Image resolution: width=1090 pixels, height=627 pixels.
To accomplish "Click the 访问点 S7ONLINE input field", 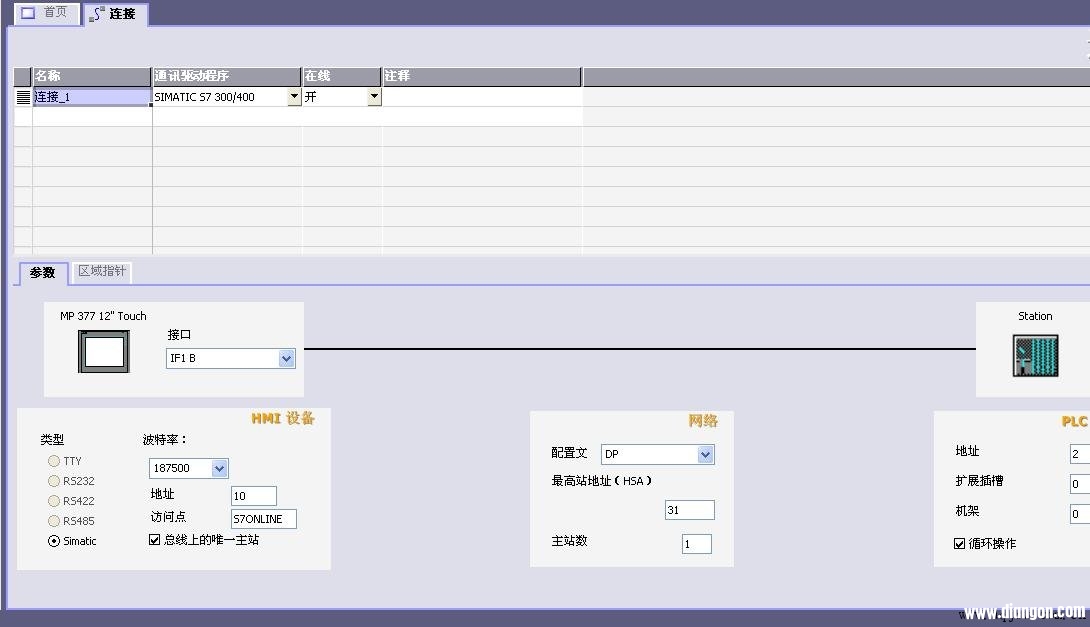I will pos(263,519).
